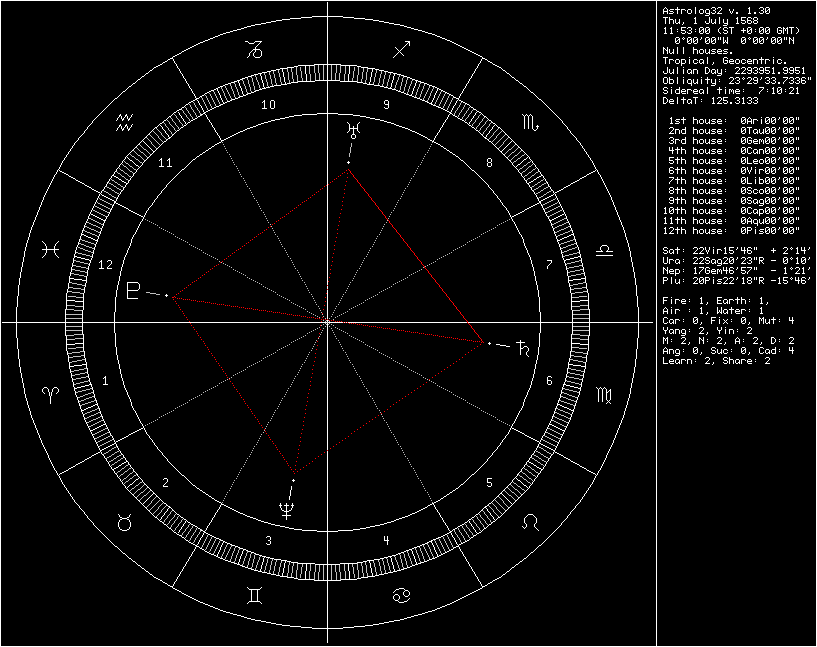Screen dimensions: 817x647
Task: Click house number 10 in the wheel
Action: [x=268, y=105]
